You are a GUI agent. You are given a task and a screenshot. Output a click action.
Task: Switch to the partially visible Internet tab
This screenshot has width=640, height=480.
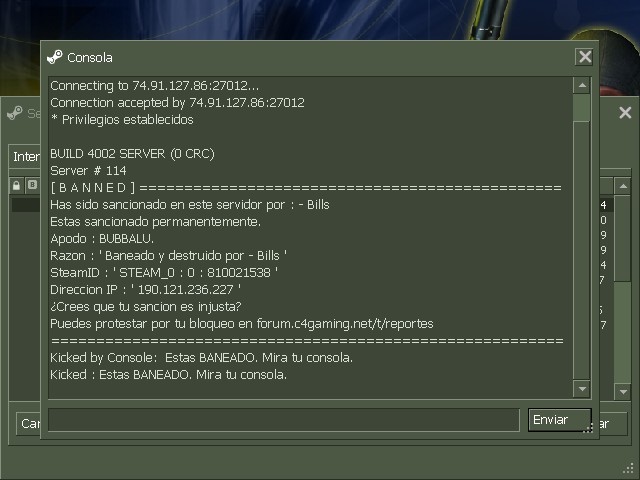tap(25, 156)
